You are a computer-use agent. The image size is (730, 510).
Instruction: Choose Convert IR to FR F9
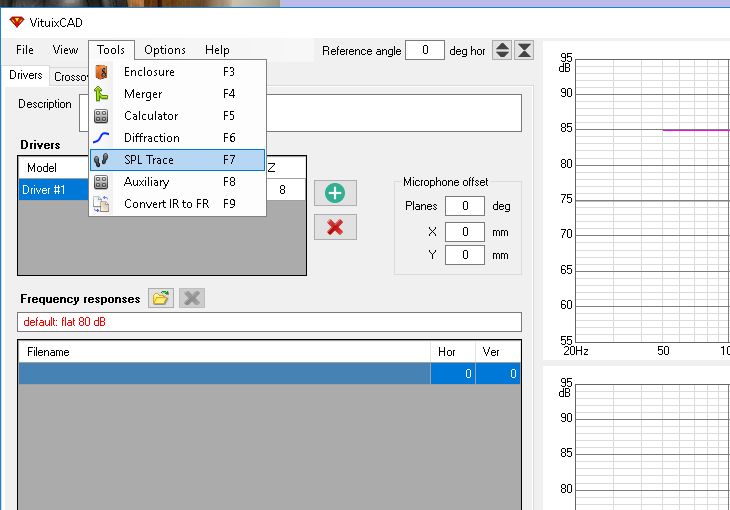pyautogui.click(x=177, y=204)
